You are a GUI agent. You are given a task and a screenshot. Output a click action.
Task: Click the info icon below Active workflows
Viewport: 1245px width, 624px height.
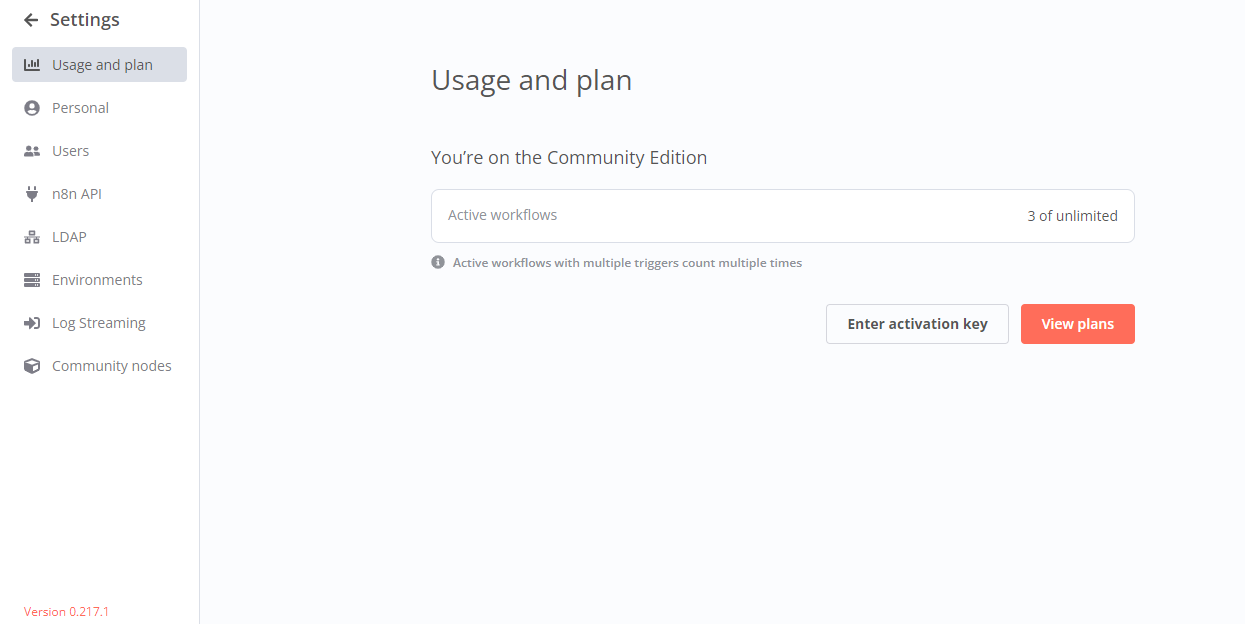(438, 263)
